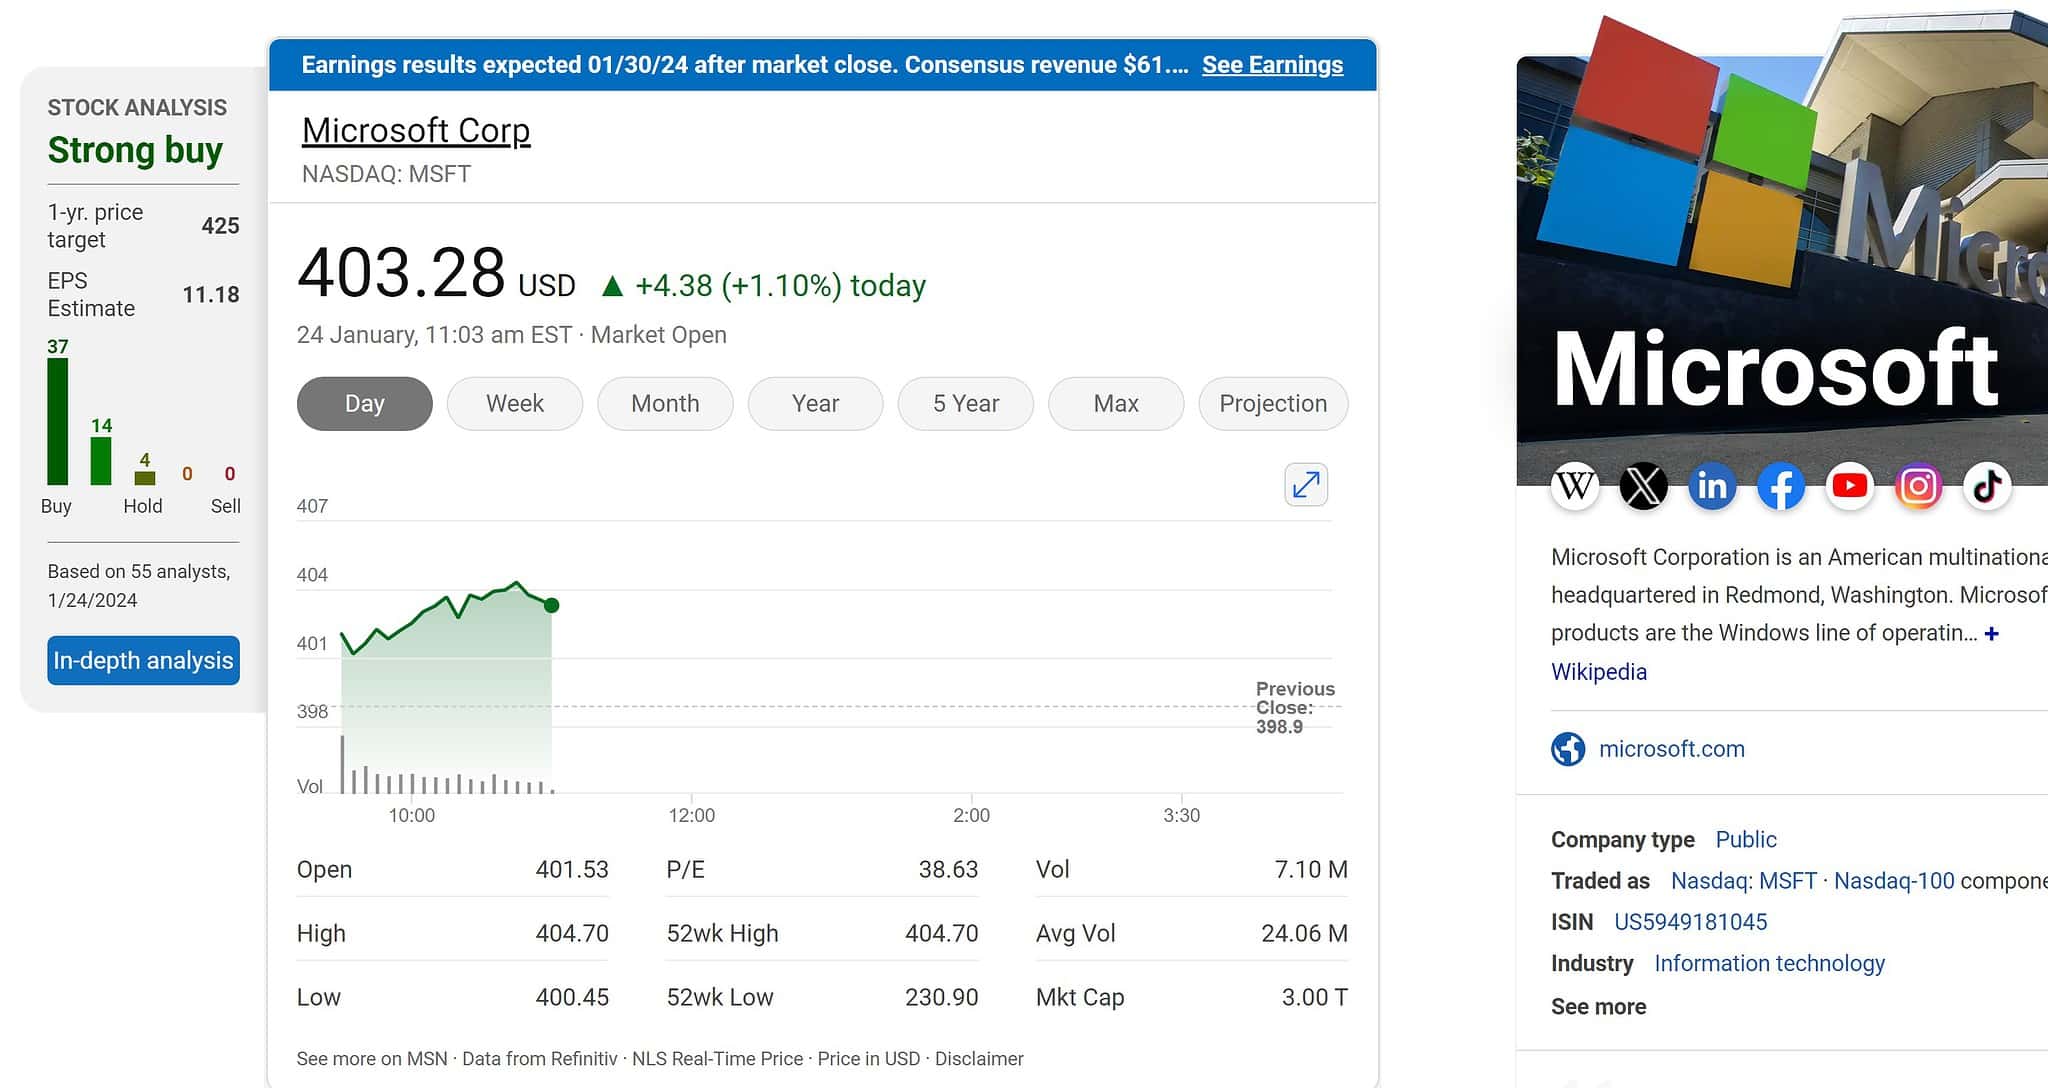The height and width of the screenshot is (1088, 2048).
Task: Open the YouTube channel icon
Action: [x=1850, y=487]
